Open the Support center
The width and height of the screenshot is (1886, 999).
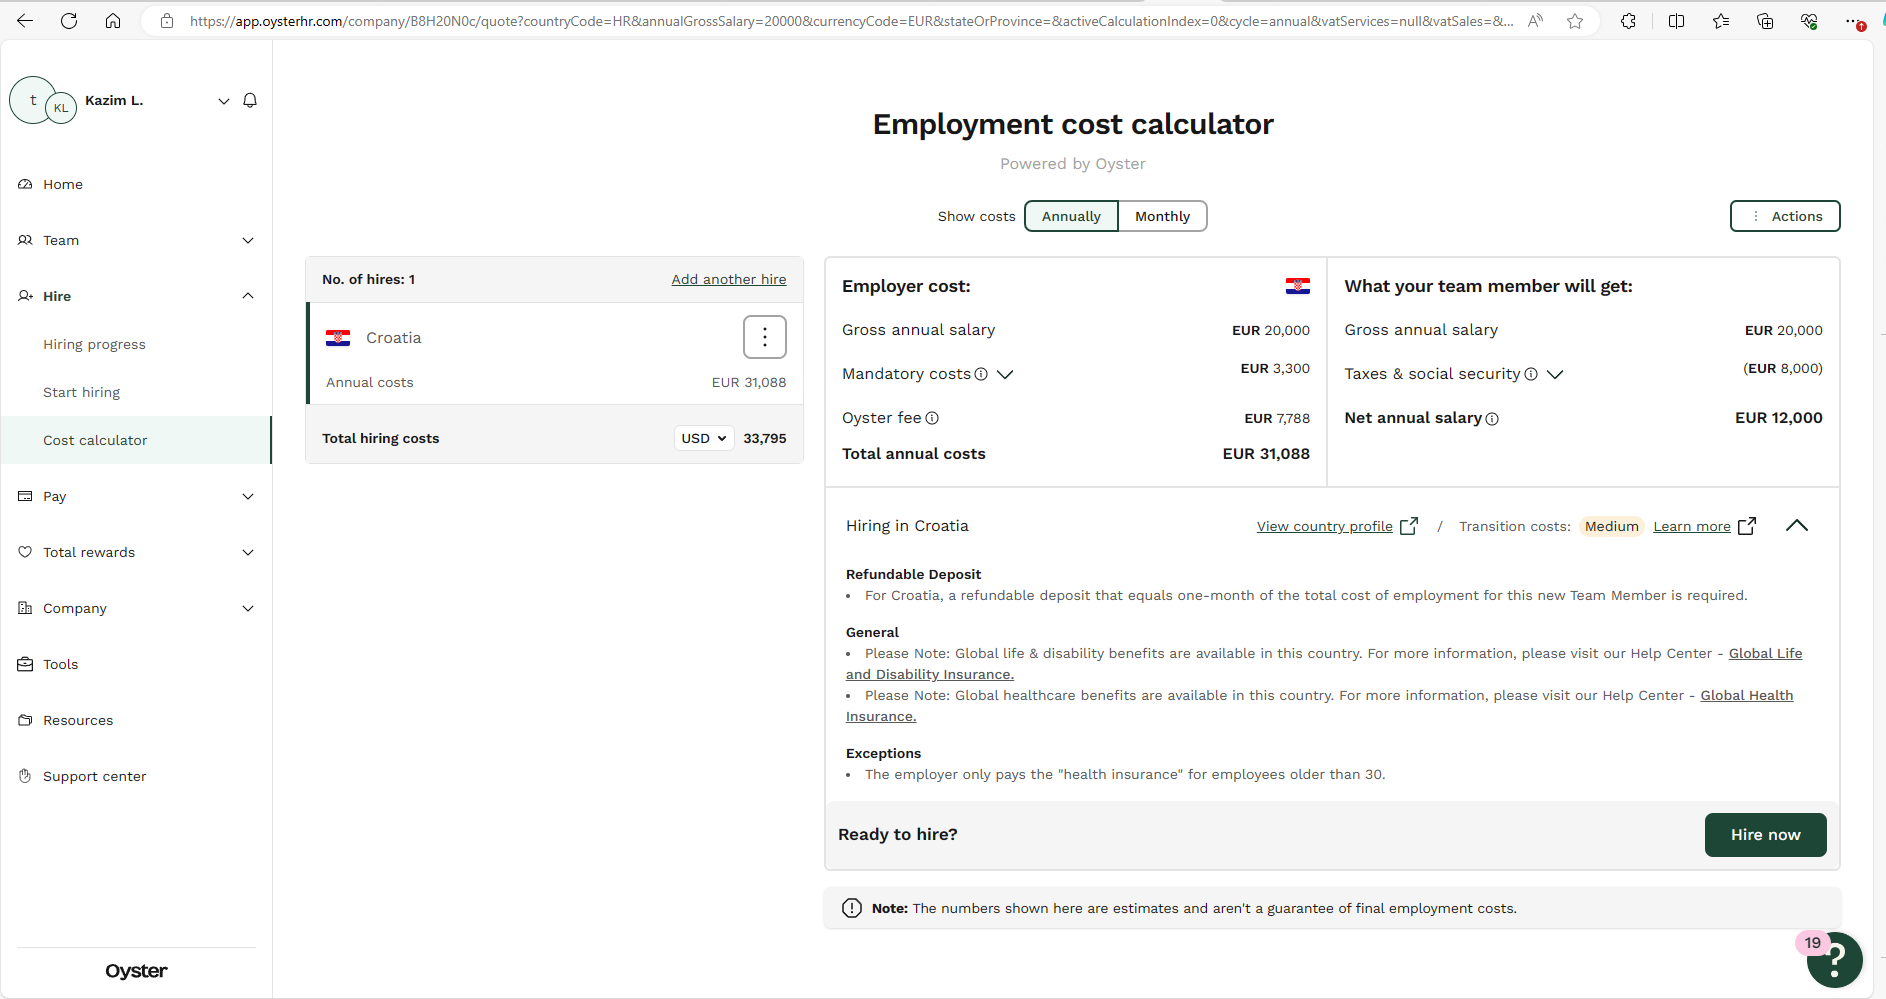point(94,775)
